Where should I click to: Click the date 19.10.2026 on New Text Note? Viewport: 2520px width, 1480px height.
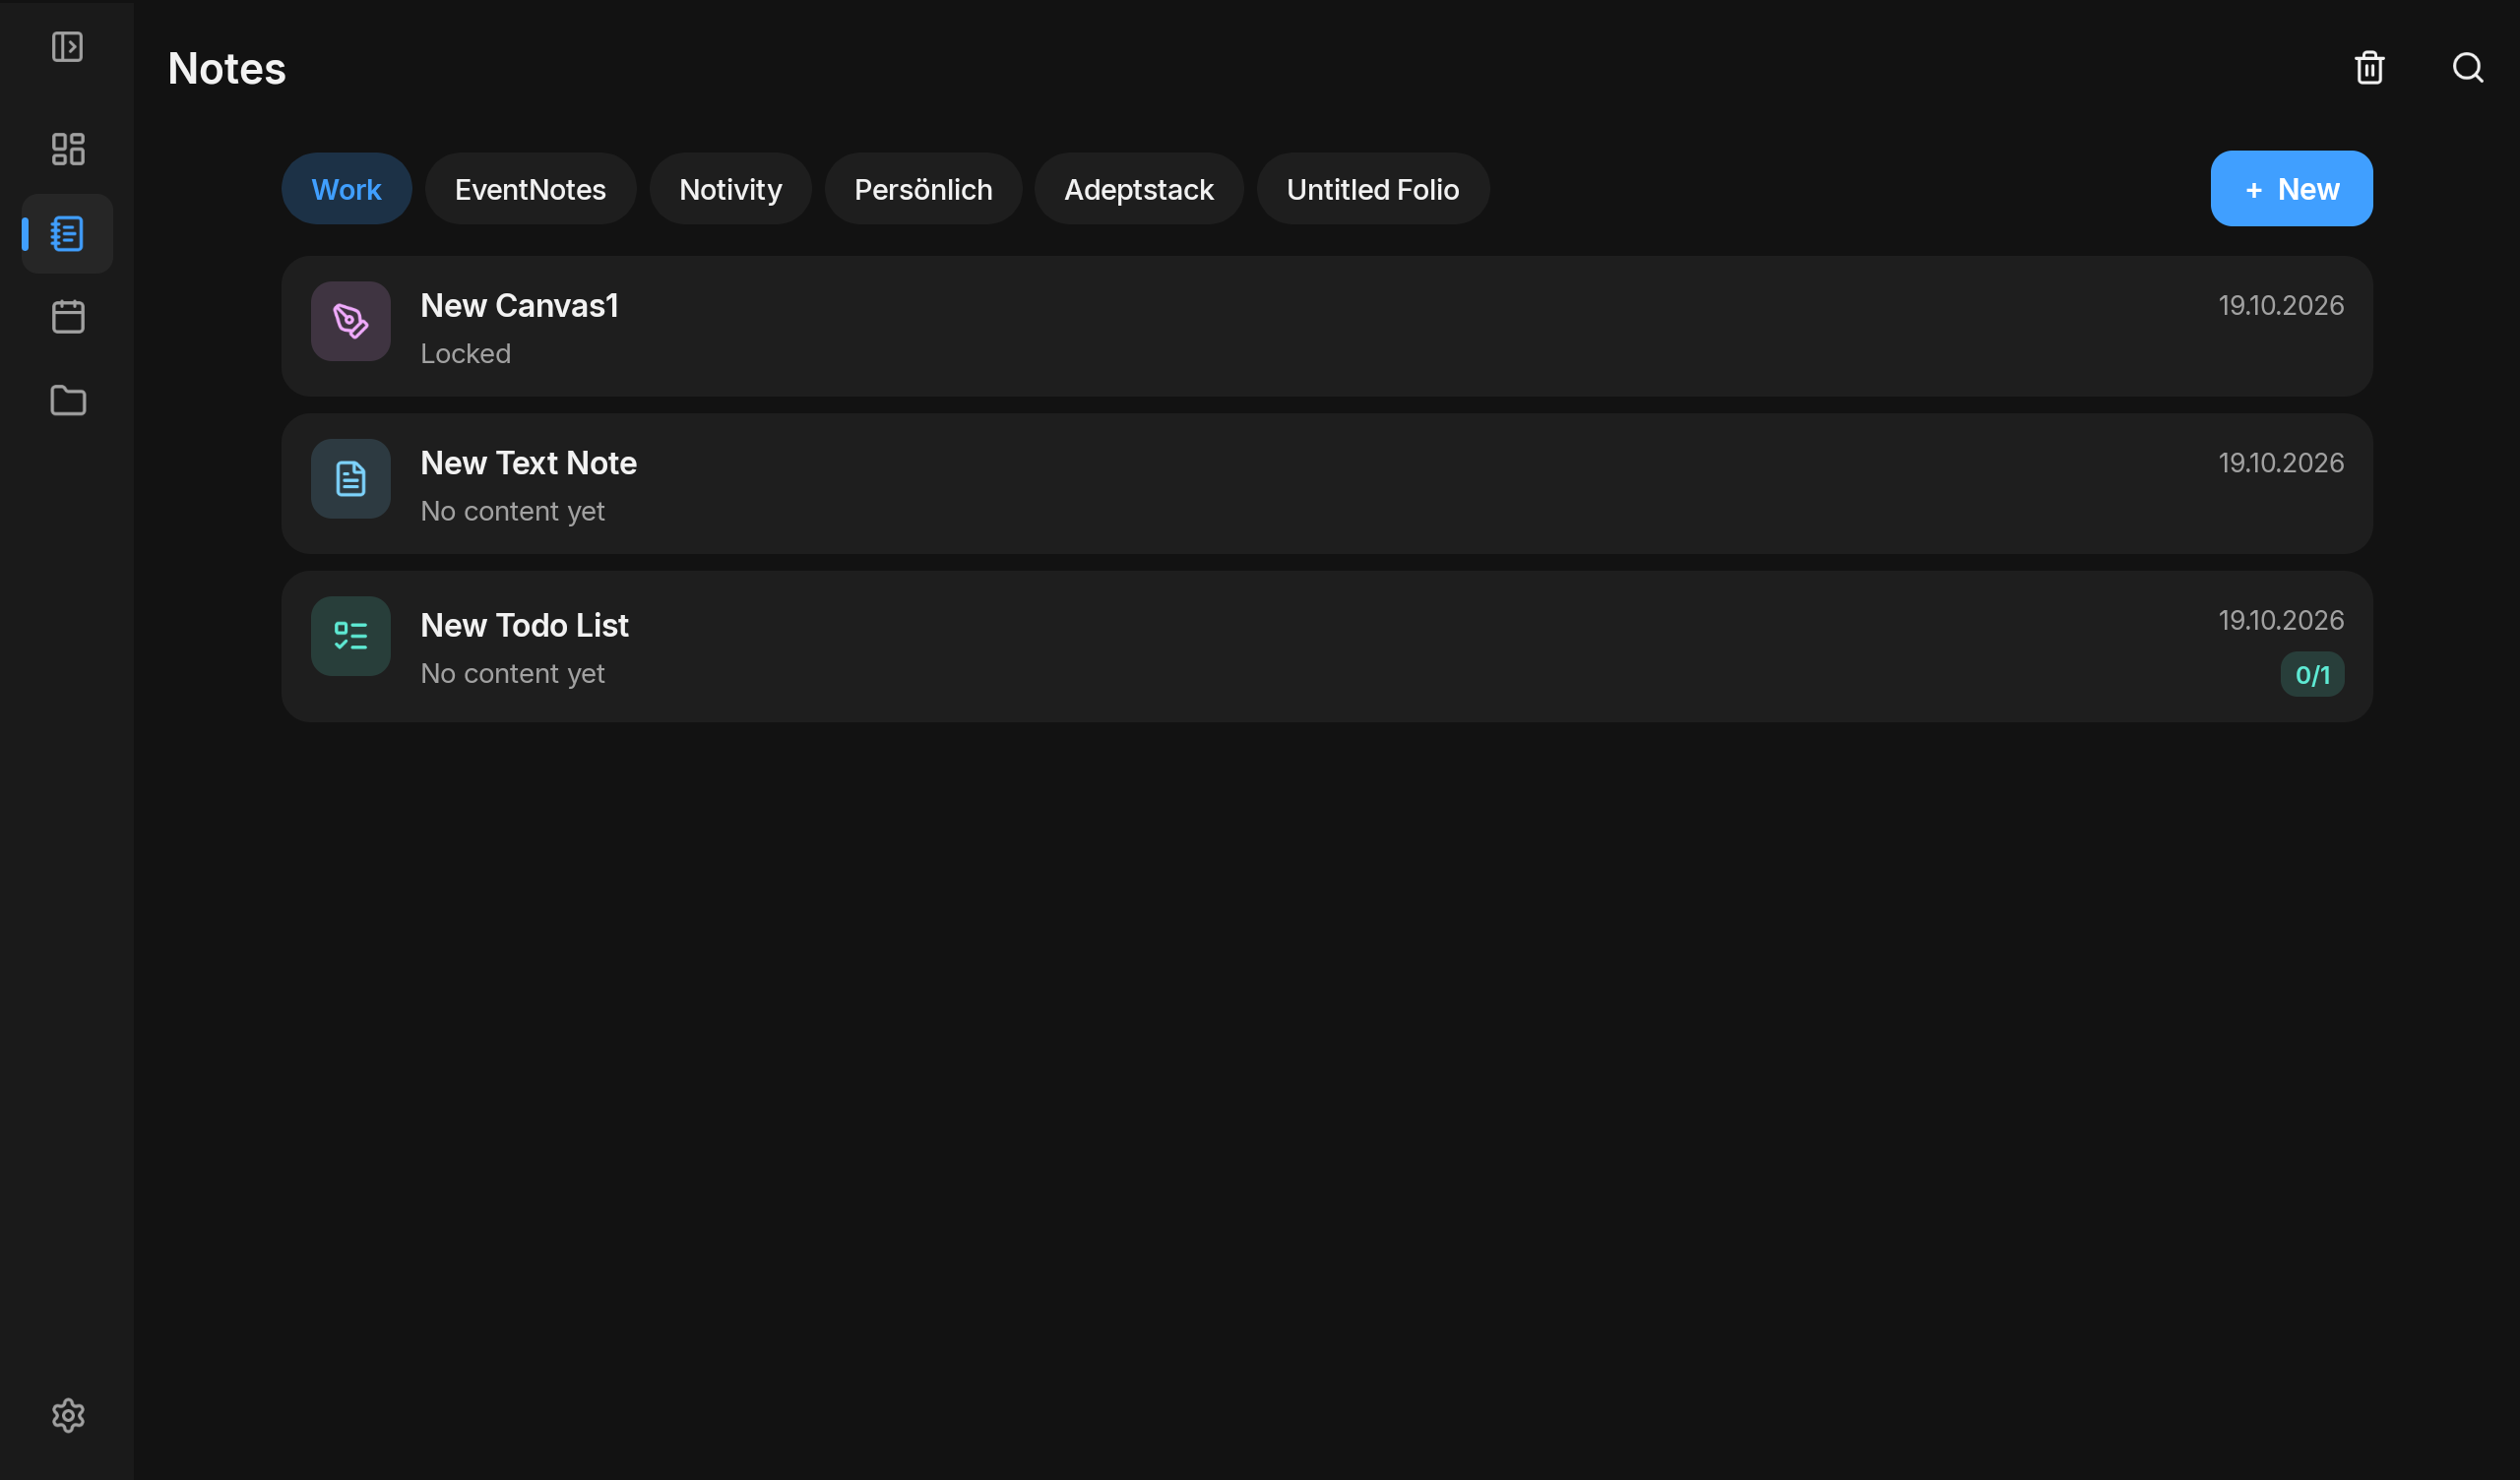pos(2281,463)
